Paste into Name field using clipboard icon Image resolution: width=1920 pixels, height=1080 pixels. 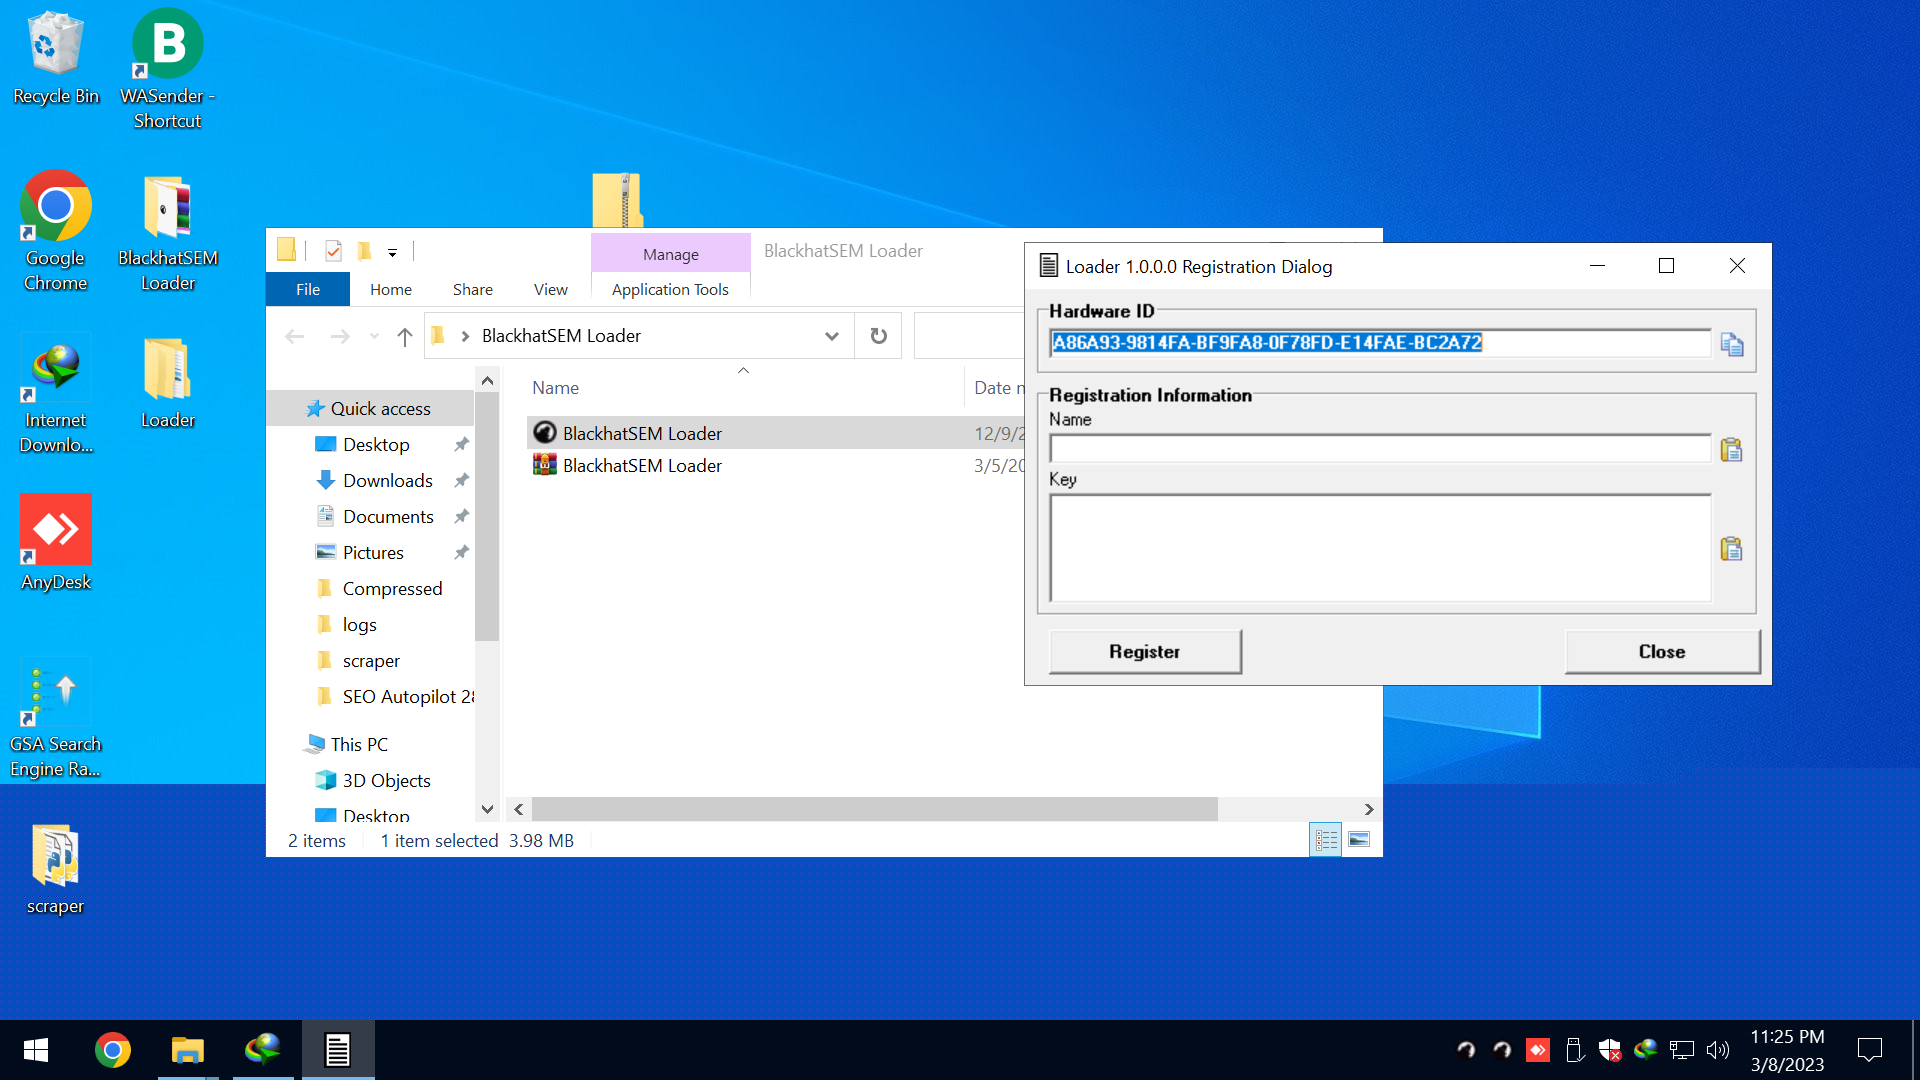[x=1731, y=450]
